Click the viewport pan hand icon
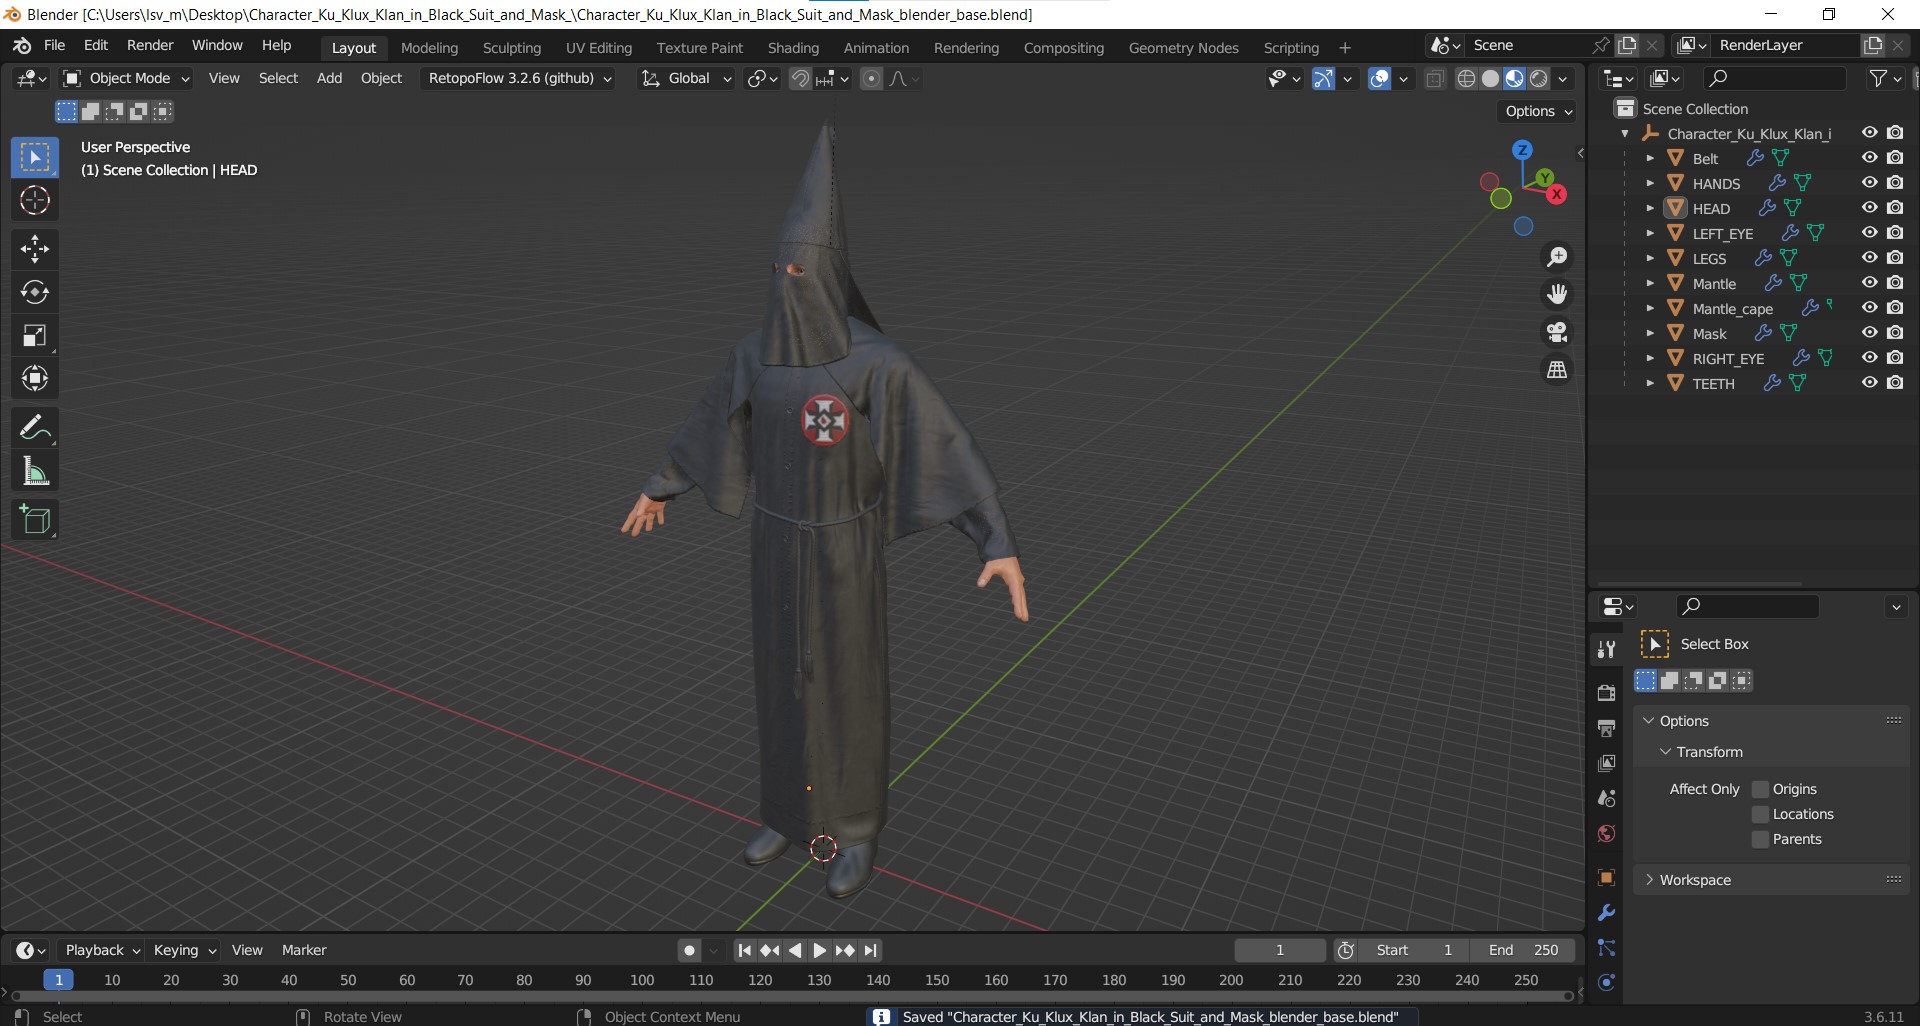 pyautogui.click(x=1557, y=294)
